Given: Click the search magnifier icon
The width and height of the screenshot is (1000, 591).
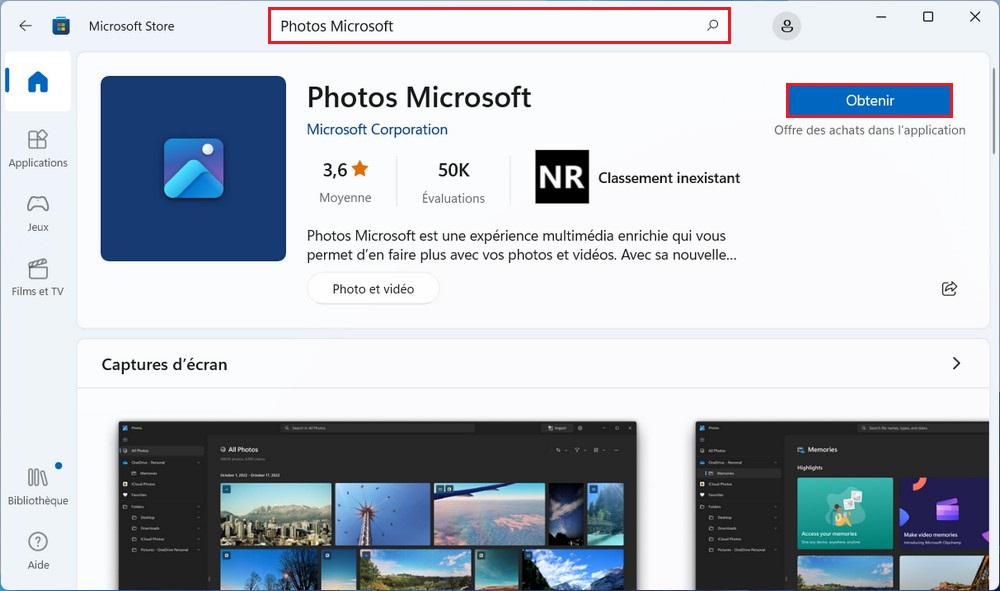Looking at the screenshot, I should click(712, 26).
